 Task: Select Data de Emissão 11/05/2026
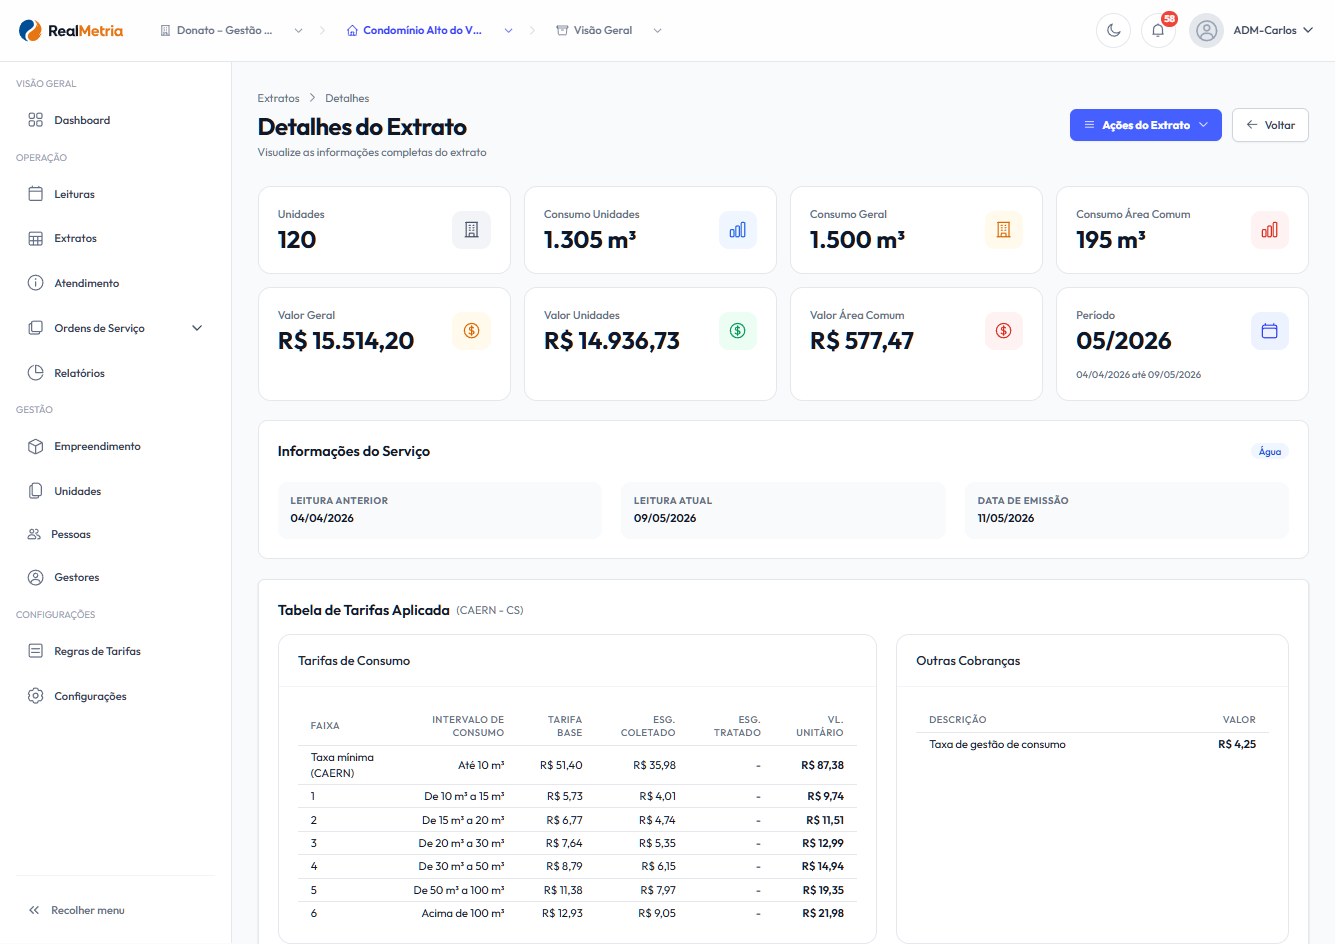pos(1006,518)
